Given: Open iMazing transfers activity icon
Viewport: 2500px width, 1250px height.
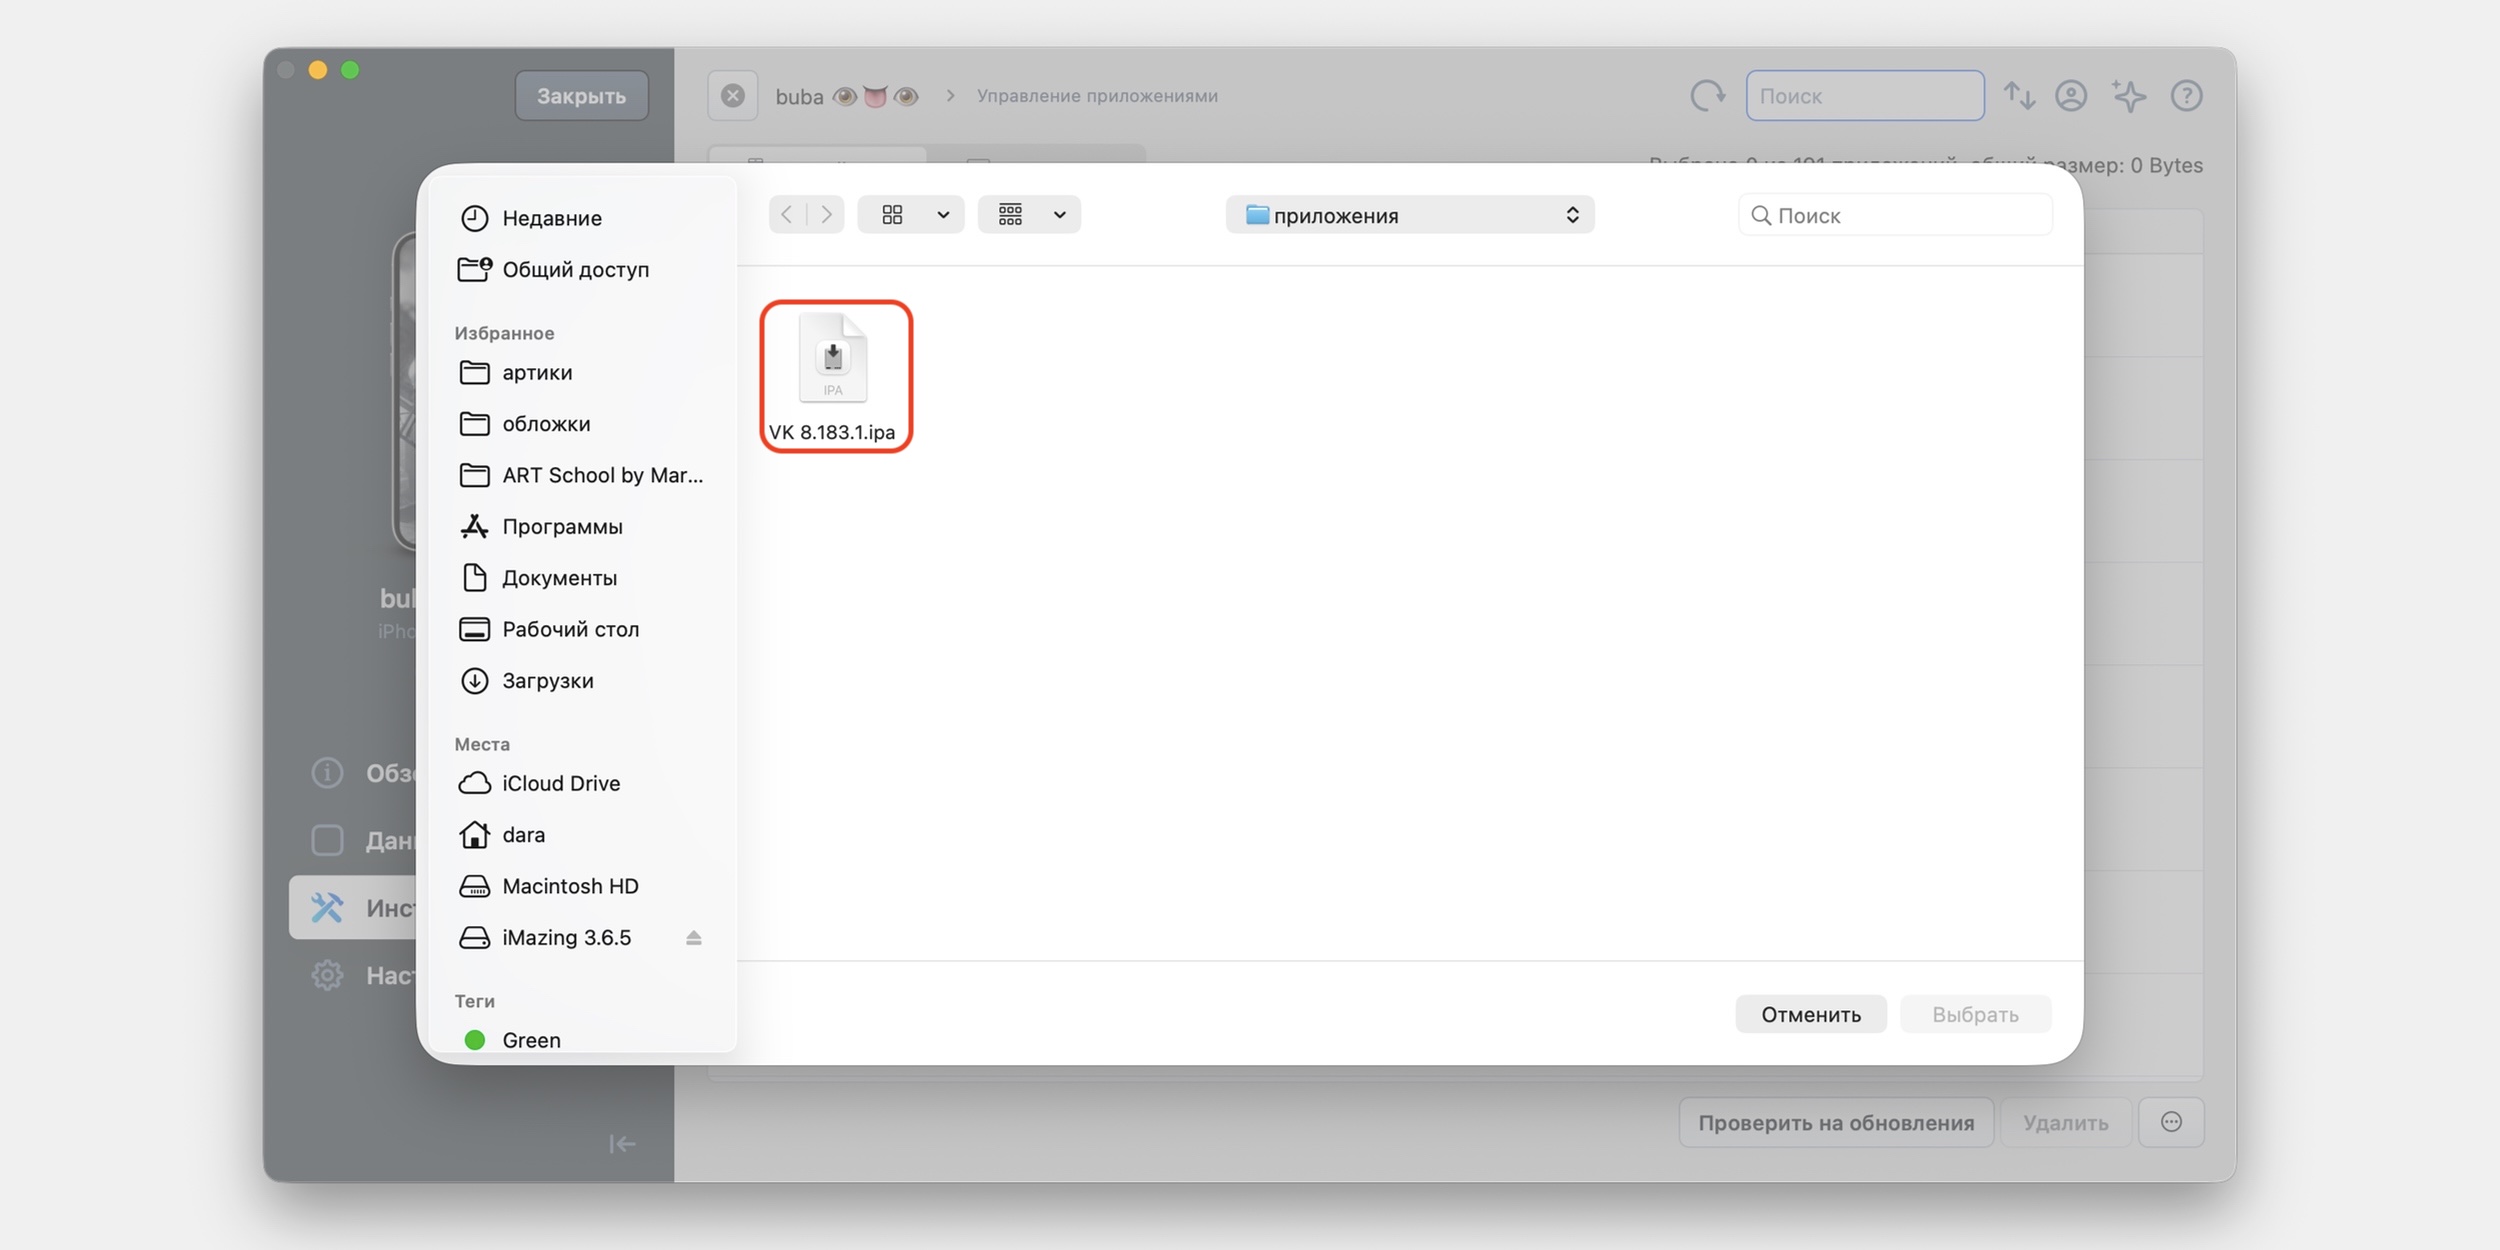Looking at the screenshot, I should [2019, 96].
